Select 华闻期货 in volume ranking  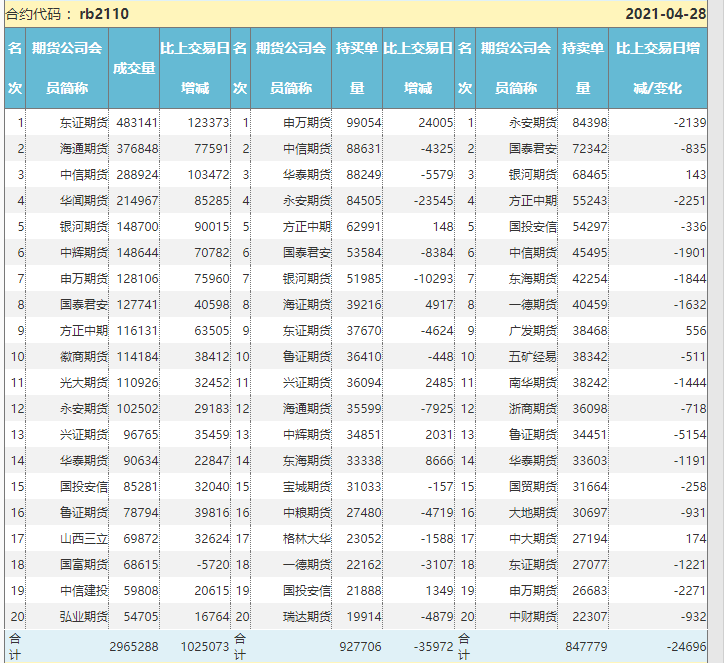84,201
